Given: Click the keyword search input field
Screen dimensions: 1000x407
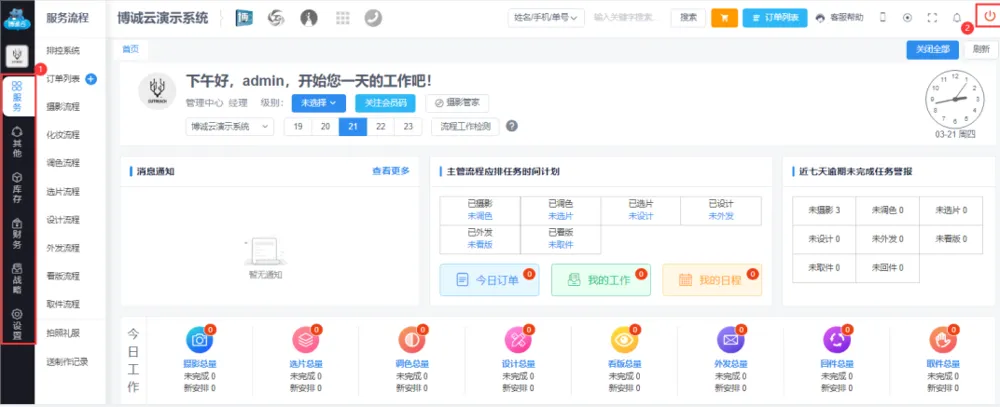Looking at the screenshot, I should [x=626, y=18].
